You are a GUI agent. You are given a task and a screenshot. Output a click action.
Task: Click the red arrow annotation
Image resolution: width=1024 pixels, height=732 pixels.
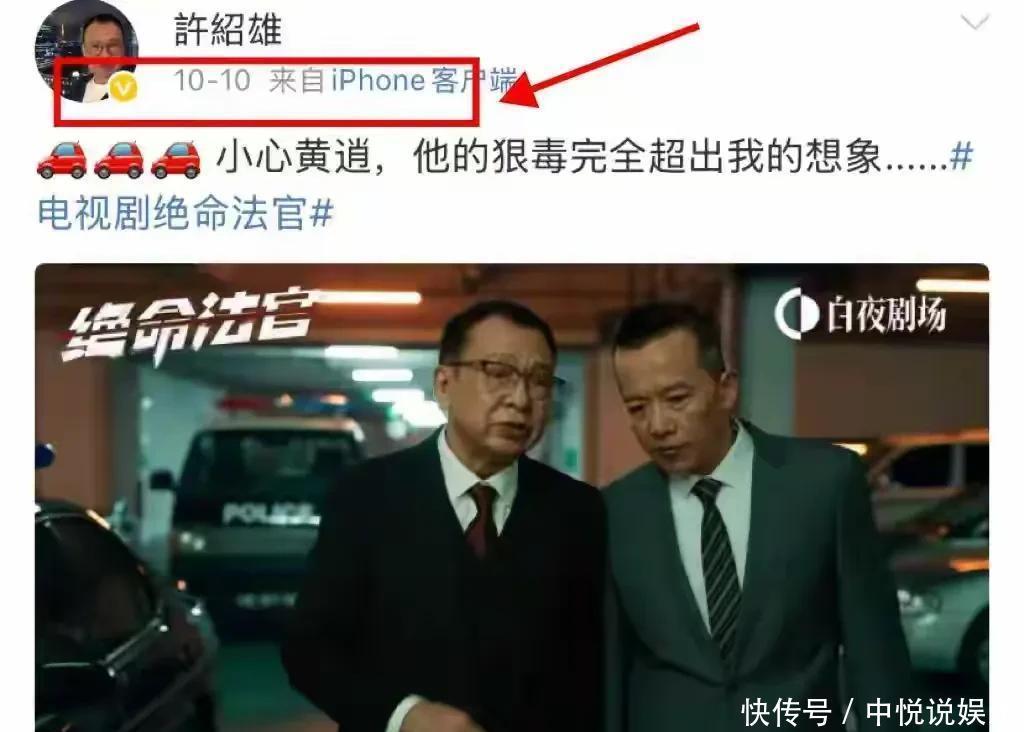[x=600, y=65]
